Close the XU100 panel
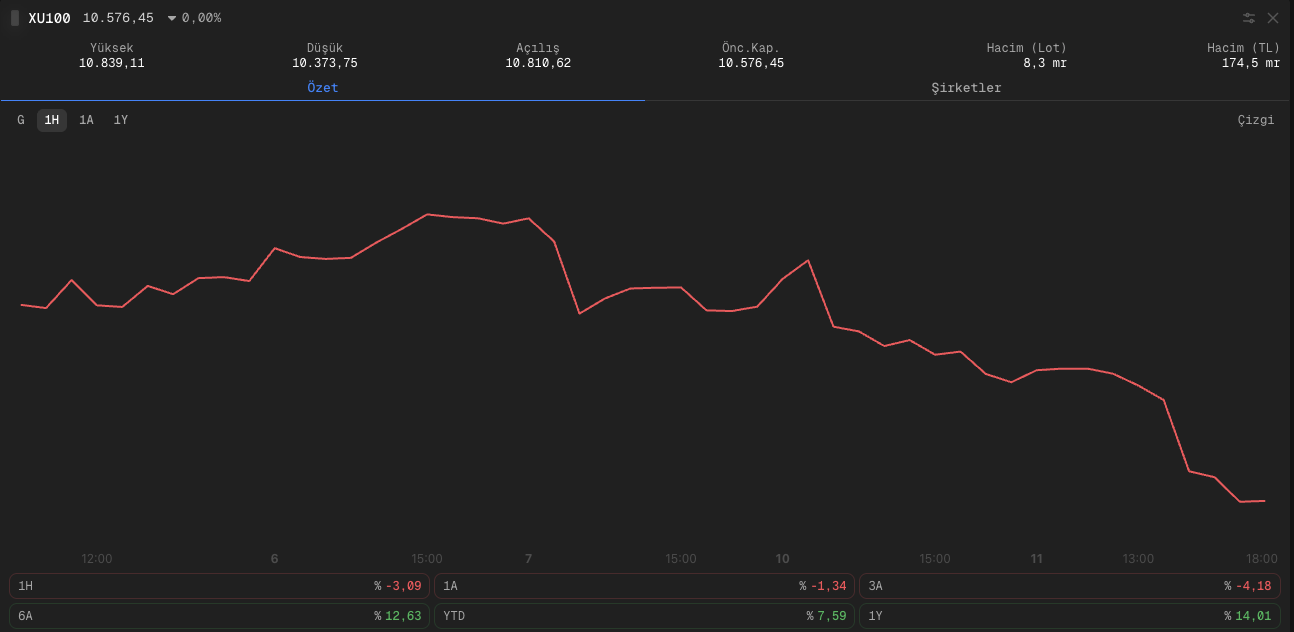 point(1273,18)
